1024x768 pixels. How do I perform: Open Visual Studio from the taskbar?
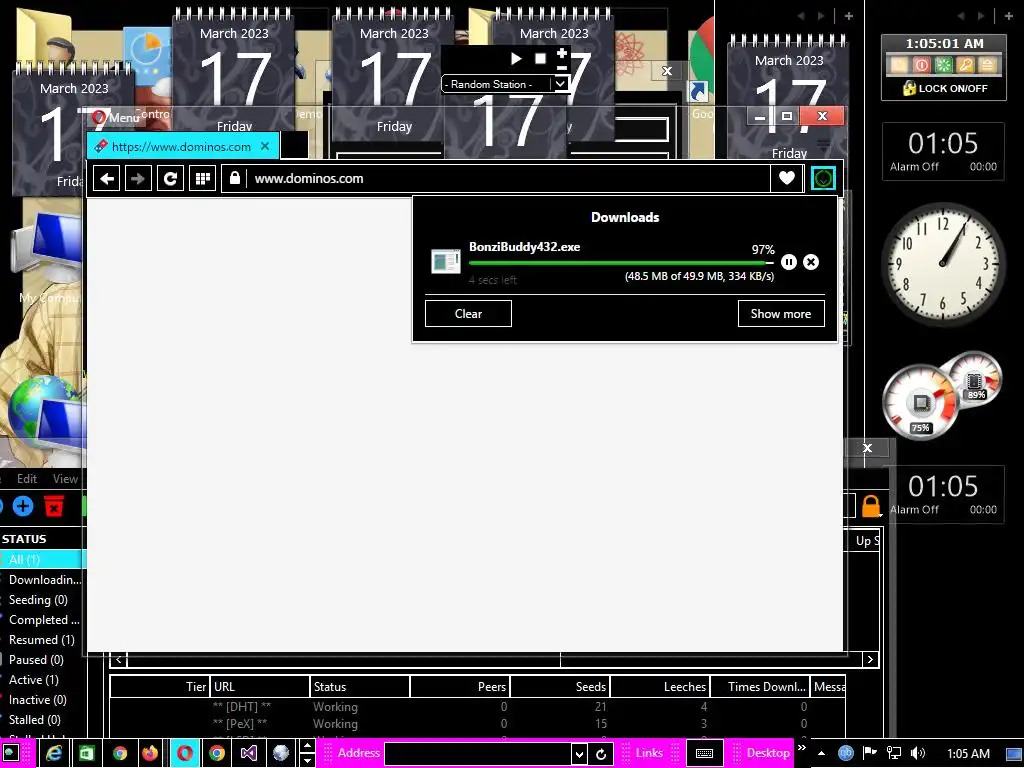coord(248,753)
